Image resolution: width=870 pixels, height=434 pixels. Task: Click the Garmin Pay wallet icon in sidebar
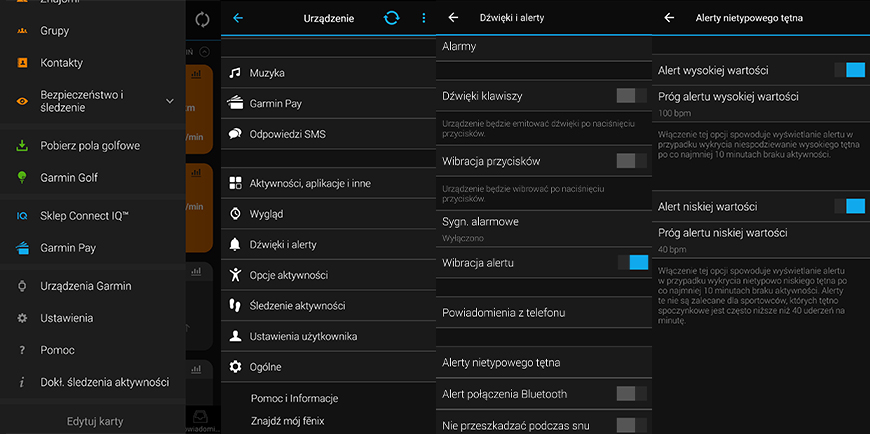pyautogui.click(x=22, y=248)
